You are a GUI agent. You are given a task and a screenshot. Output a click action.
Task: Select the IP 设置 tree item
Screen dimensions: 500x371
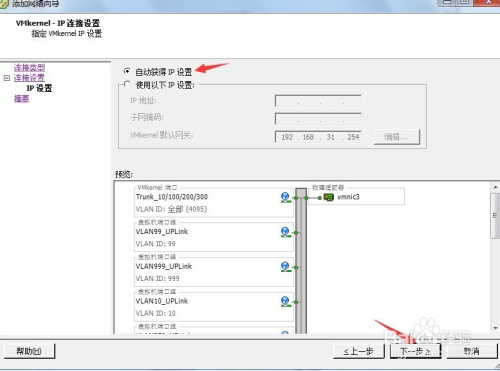(x=39, y=88)
